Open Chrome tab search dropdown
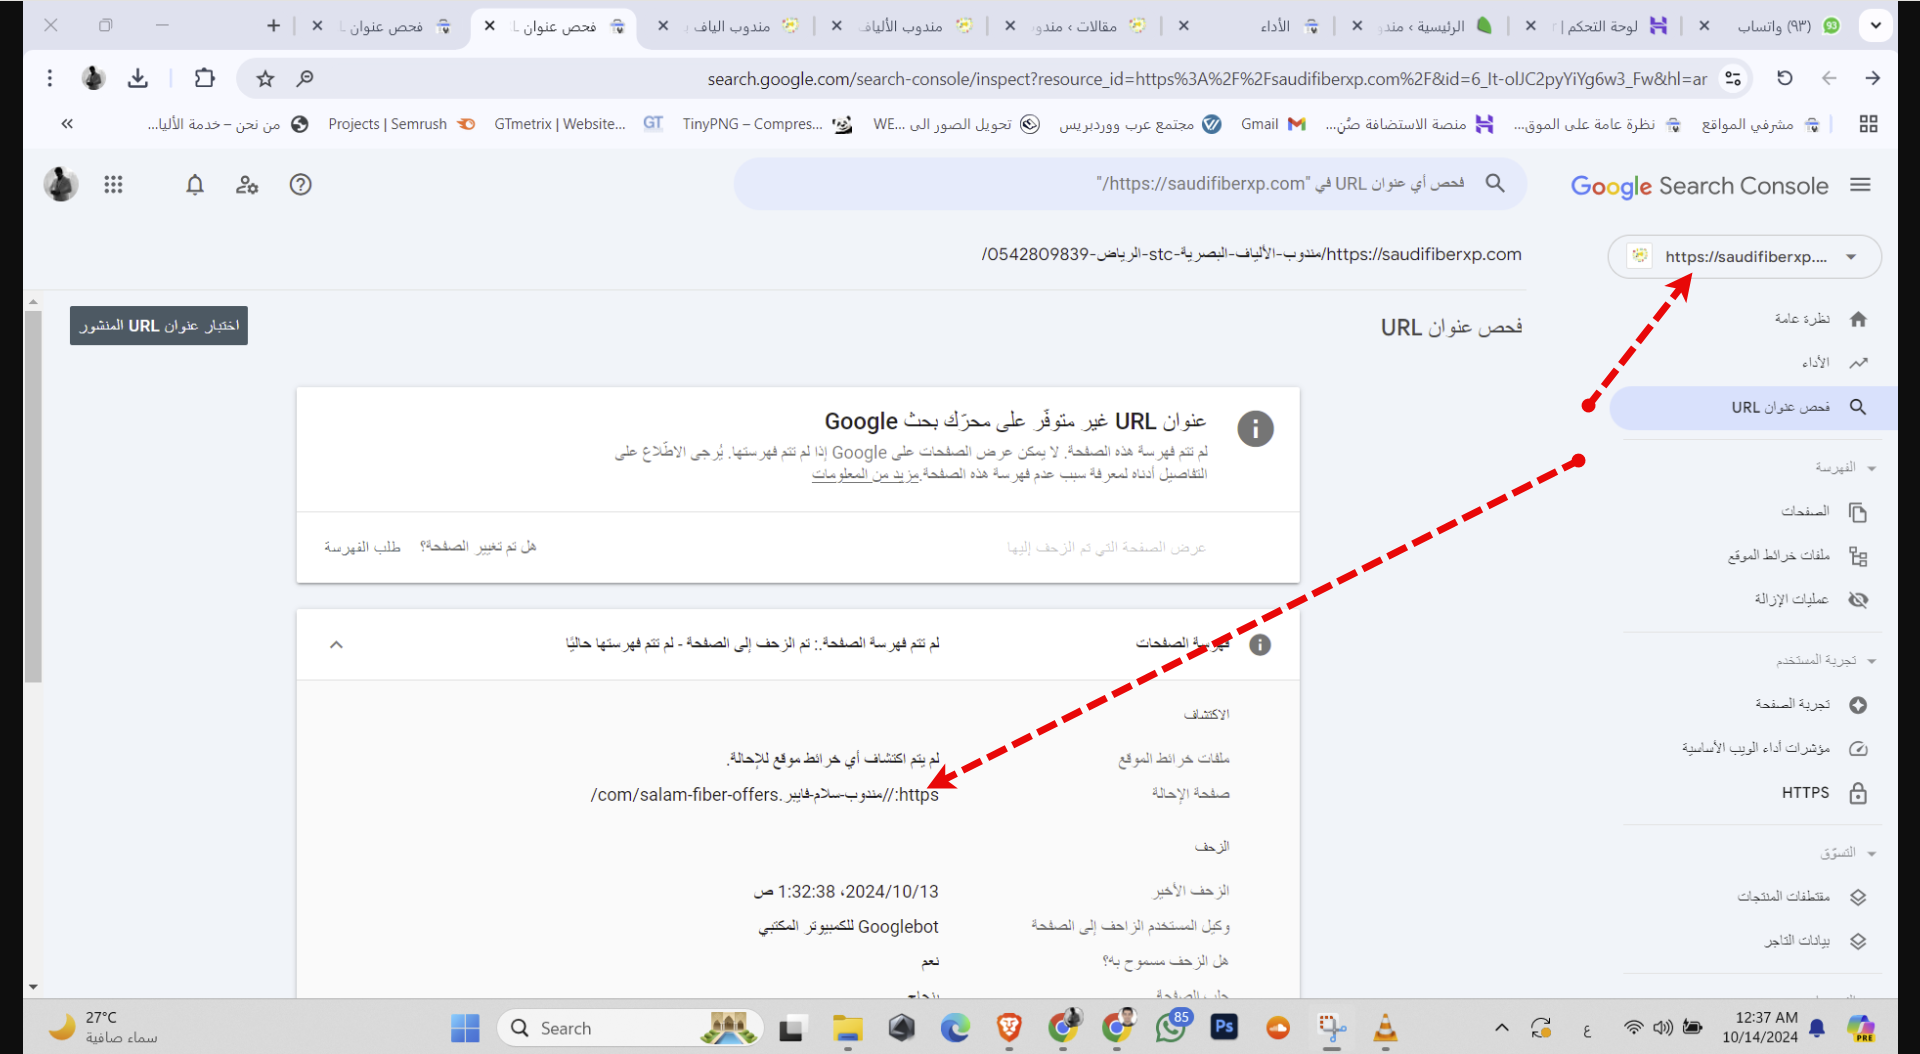The height and width of the screenshot is (1054, 1920). pos(1876,26)
